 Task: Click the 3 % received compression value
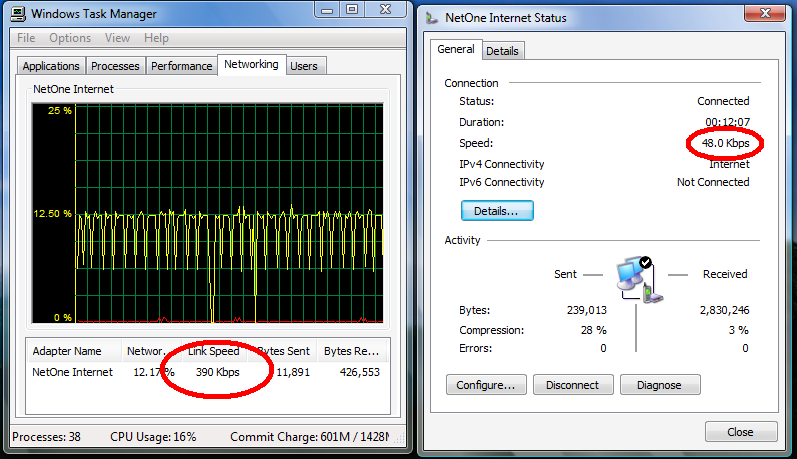[739, 330]
